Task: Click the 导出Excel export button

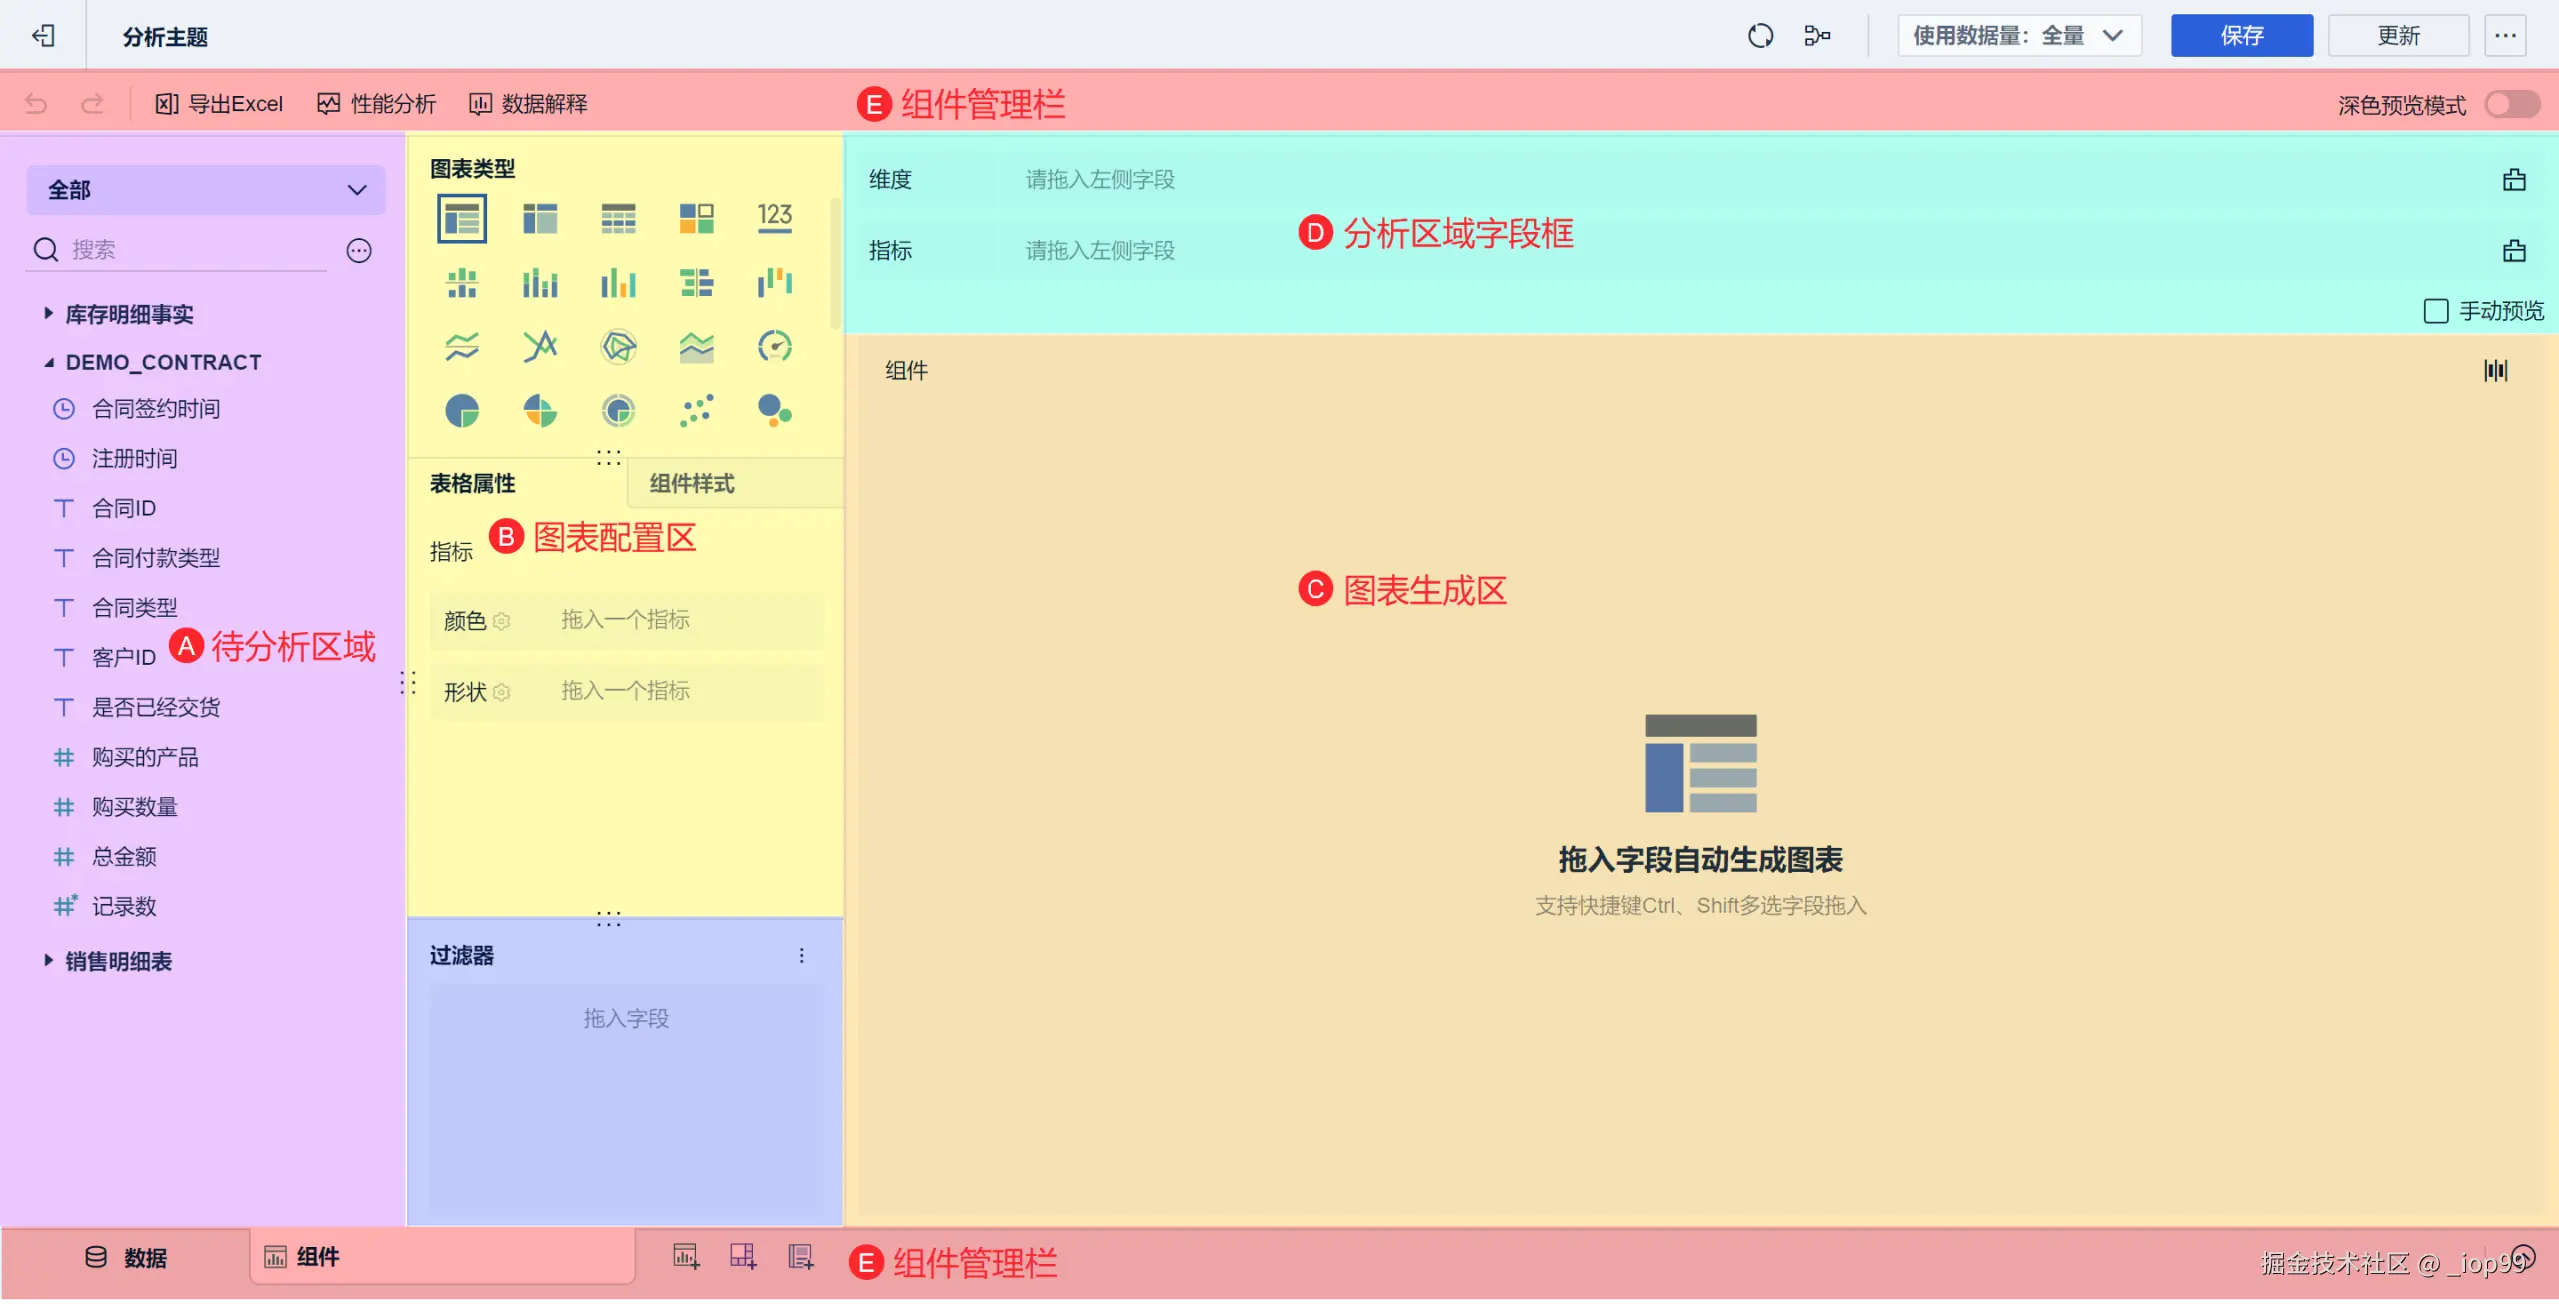Action: (x=220, y=104)
